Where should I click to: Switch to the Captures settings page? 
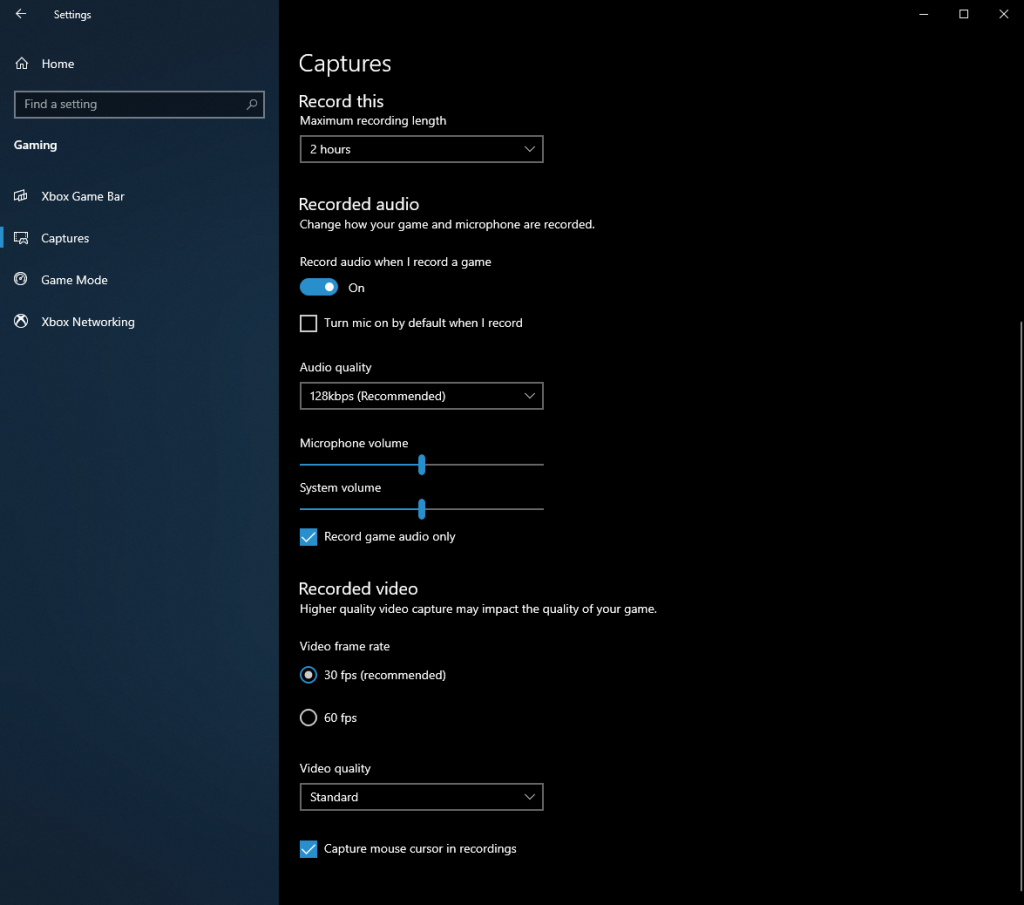(x=67, y=238)
